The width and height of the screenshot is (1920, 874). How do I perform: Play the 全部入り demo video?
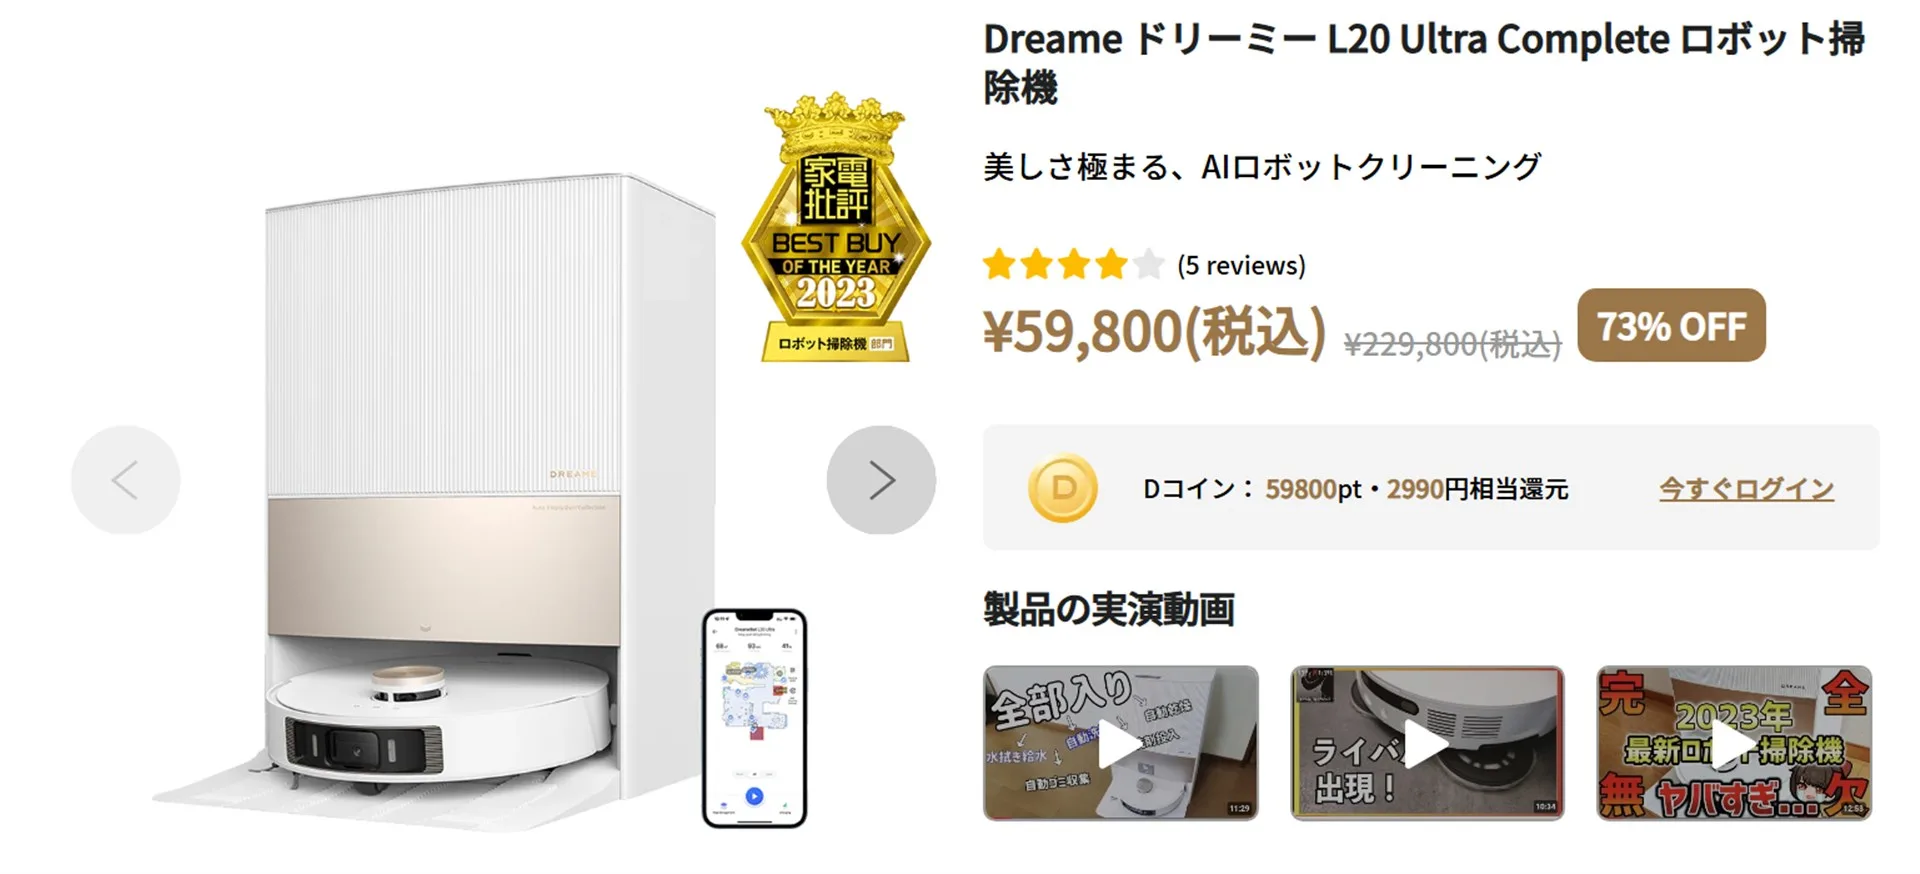coord(1120,743)
